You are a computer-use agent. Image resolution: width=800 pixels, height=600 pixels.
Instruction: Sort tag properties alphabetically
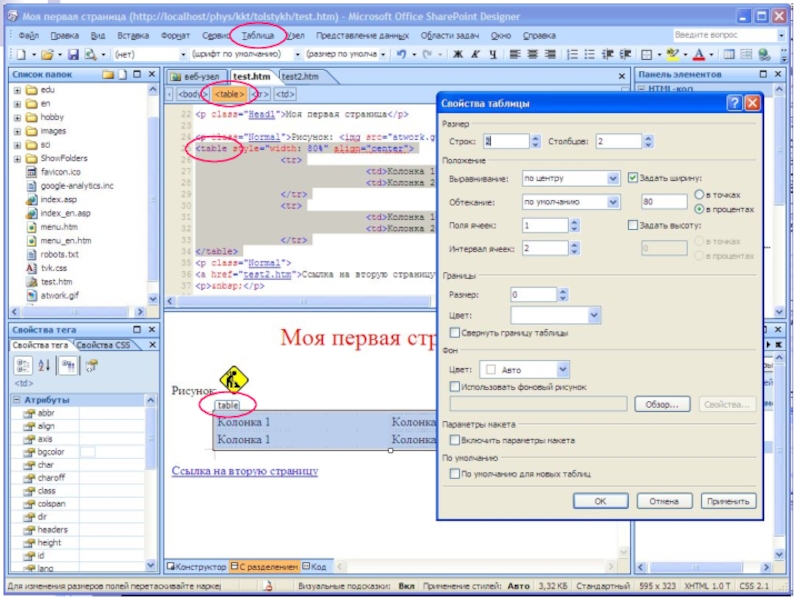[44, 365]
